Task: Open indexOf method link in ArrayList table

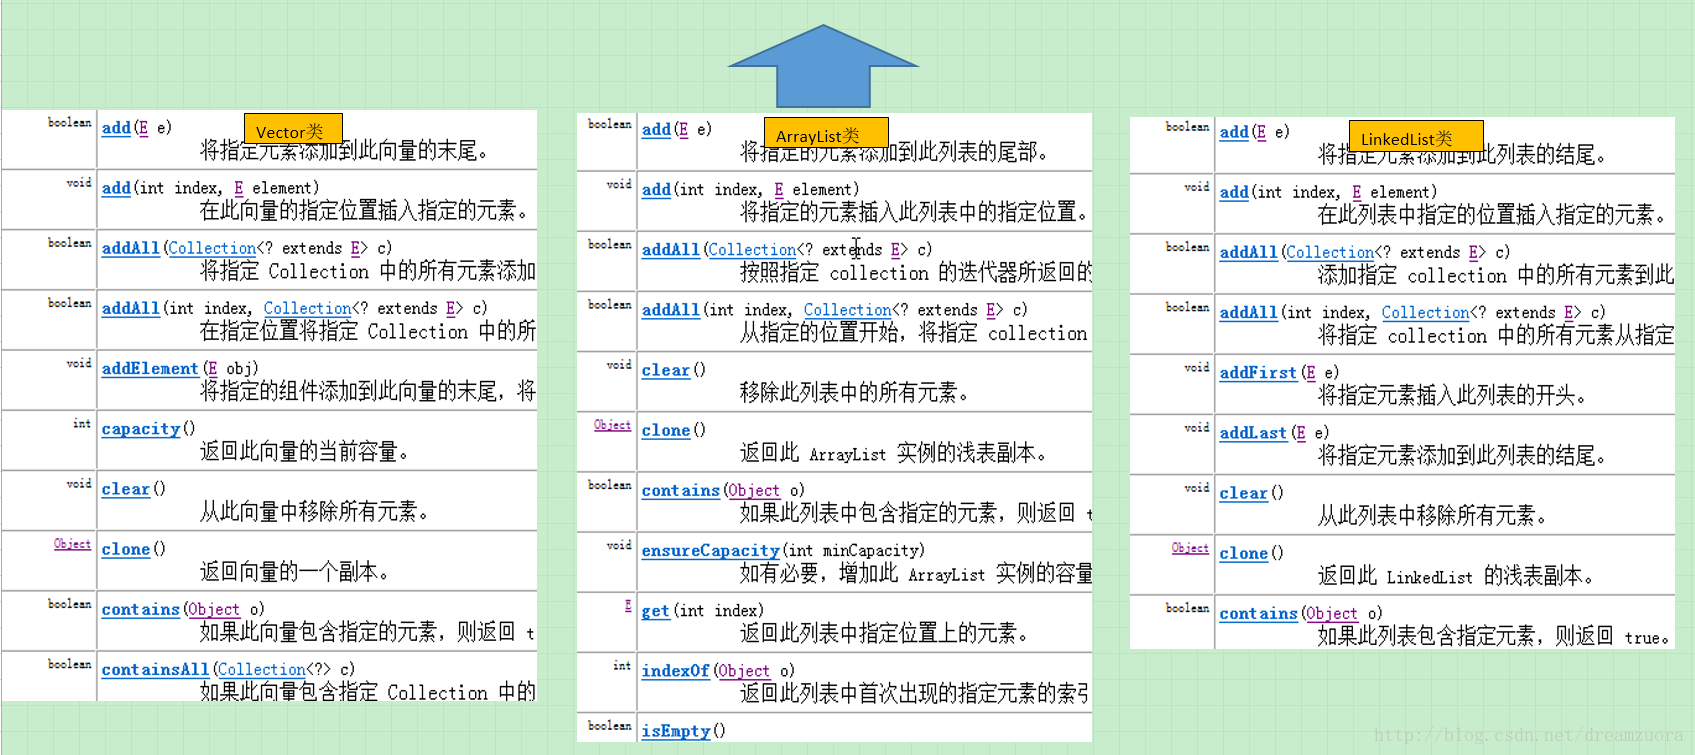Action: 676,670
